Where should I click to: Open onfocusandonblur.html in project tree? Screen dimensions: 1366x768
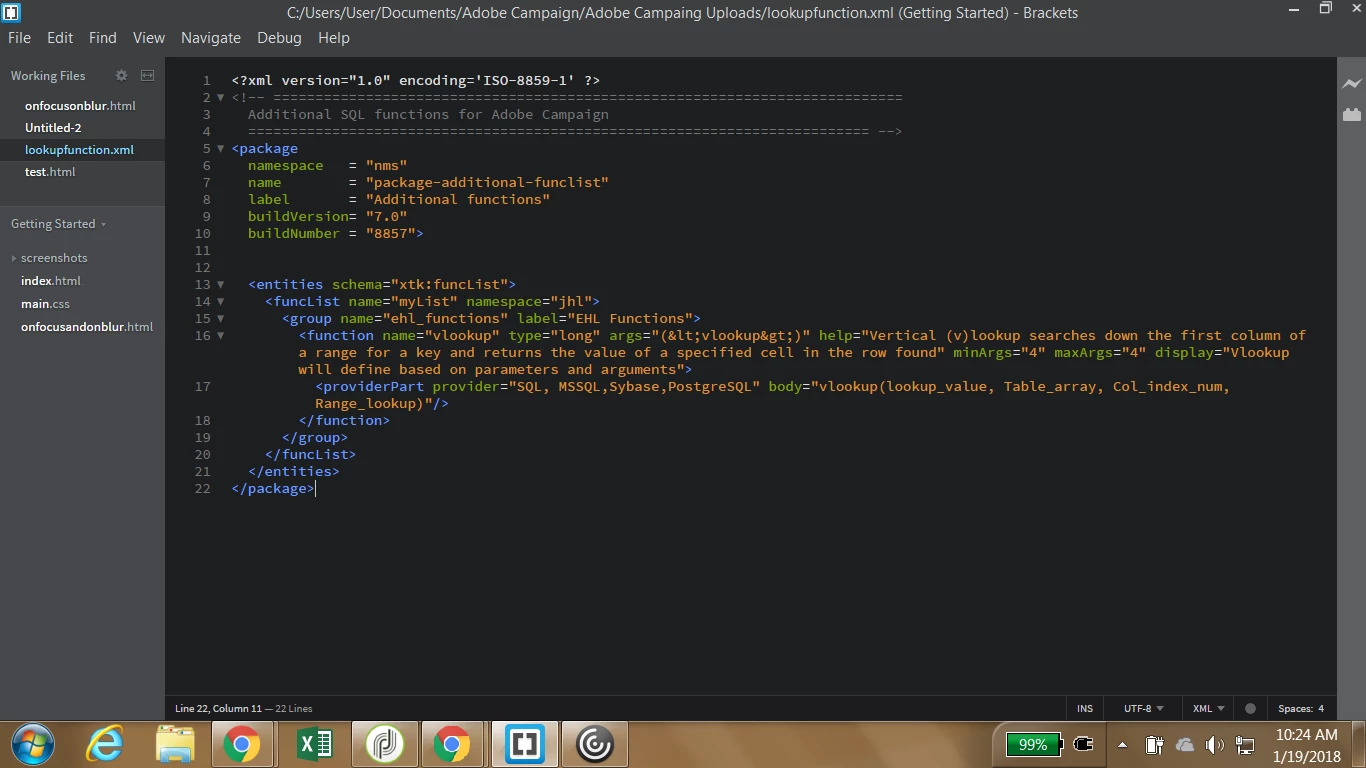coord(87,327)
